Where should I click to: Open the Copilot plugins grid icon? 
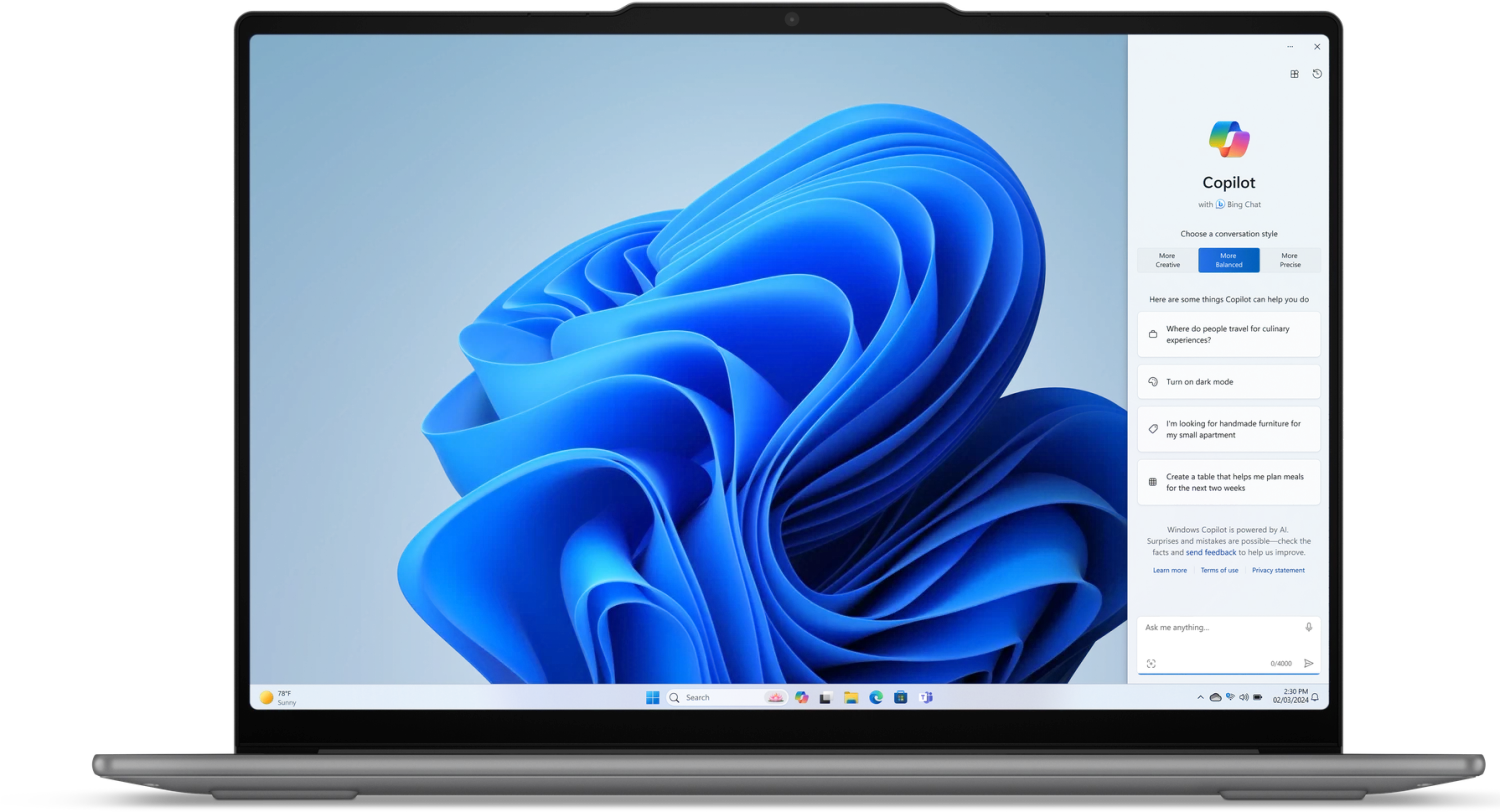[x=1294, y=74]
